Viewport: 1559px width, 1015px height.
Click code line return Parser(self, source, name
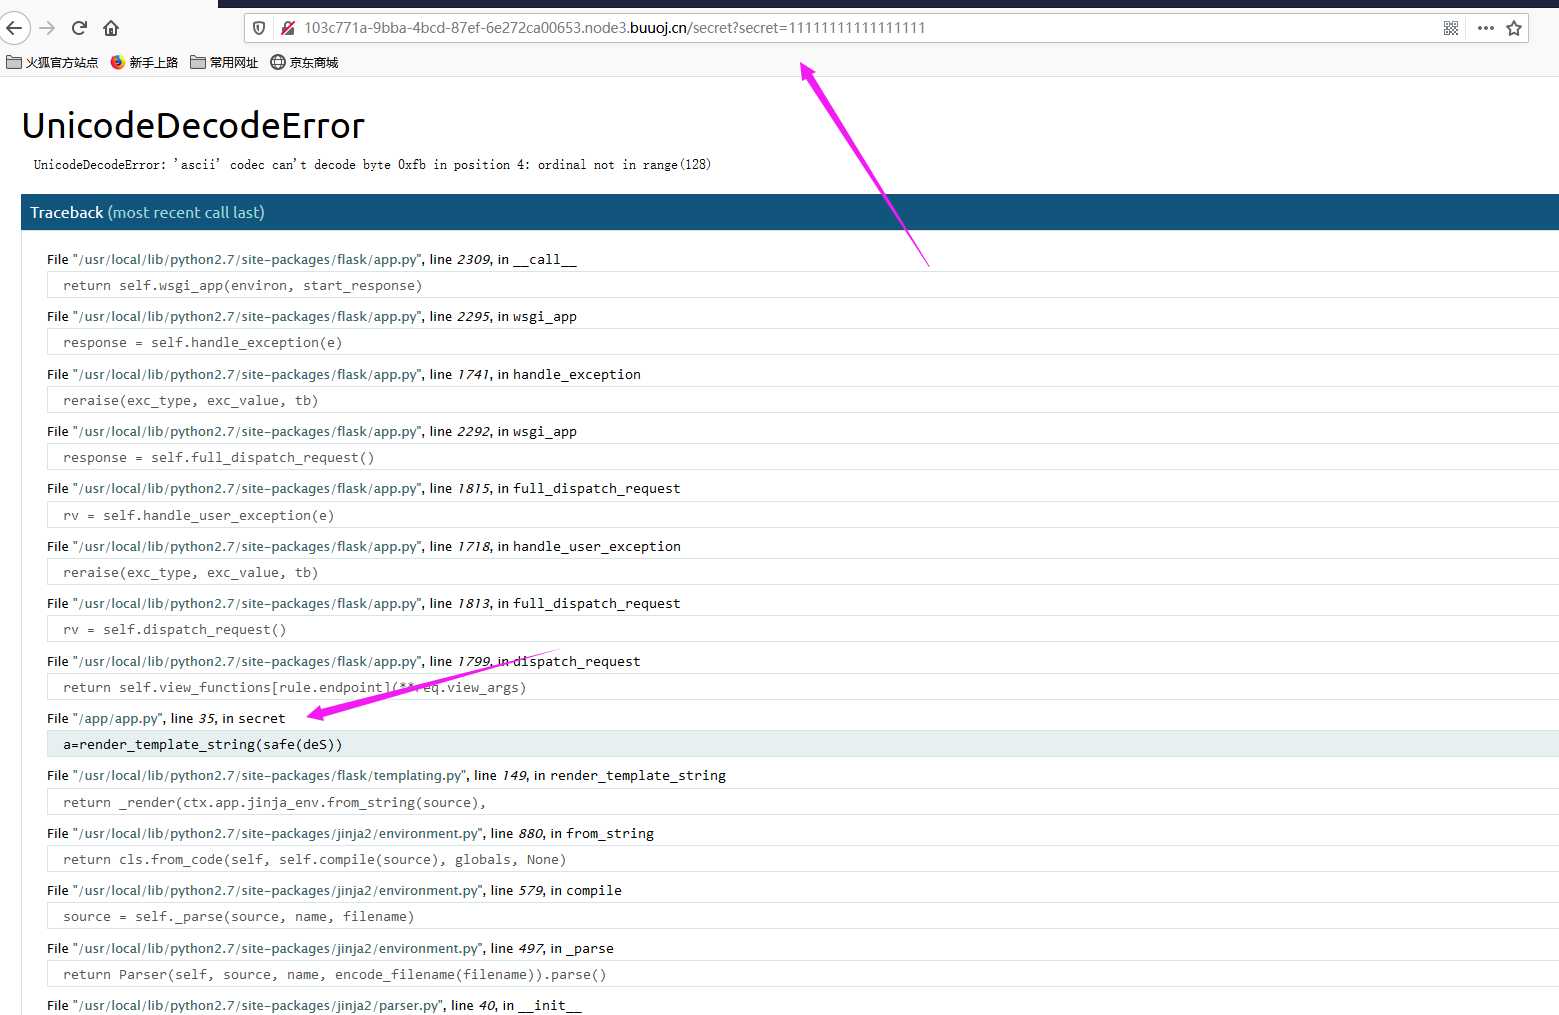pos(803,975)
